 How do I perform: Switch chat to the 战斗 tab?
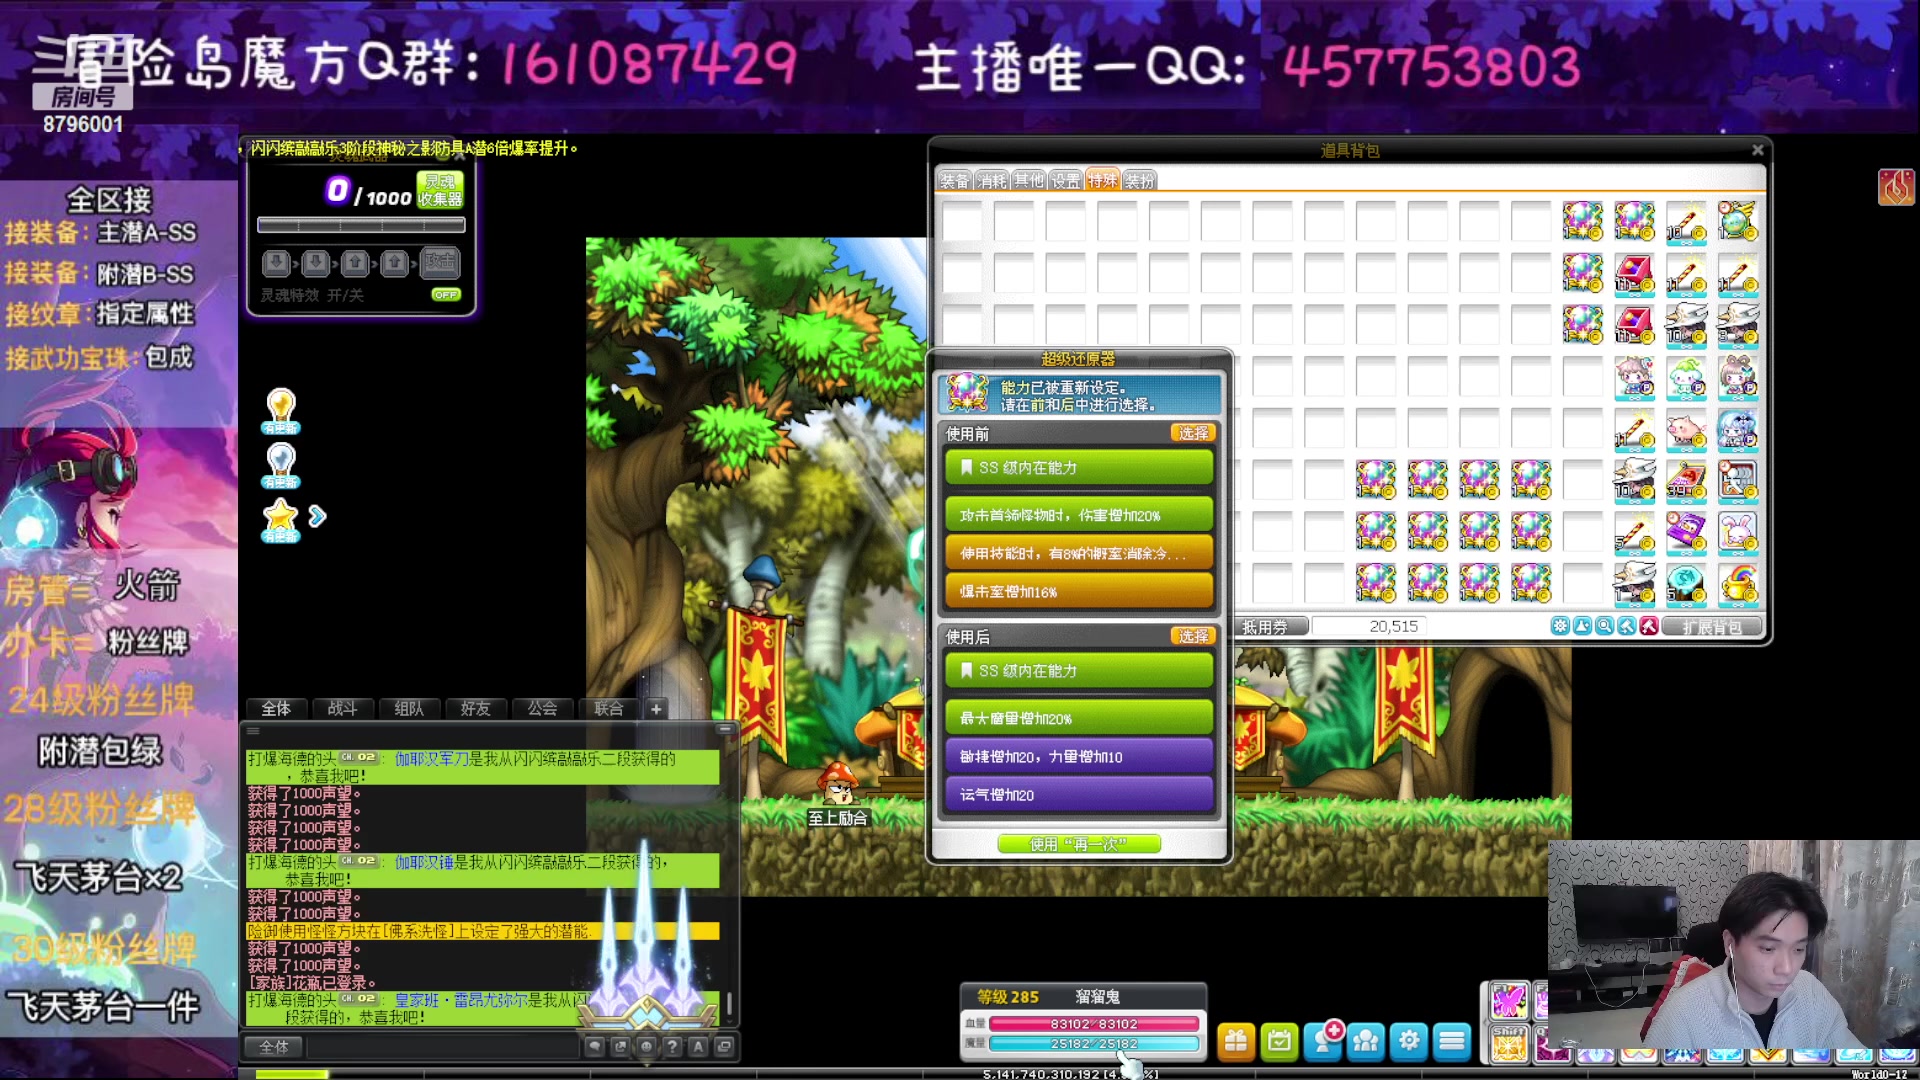coord(343,709)
